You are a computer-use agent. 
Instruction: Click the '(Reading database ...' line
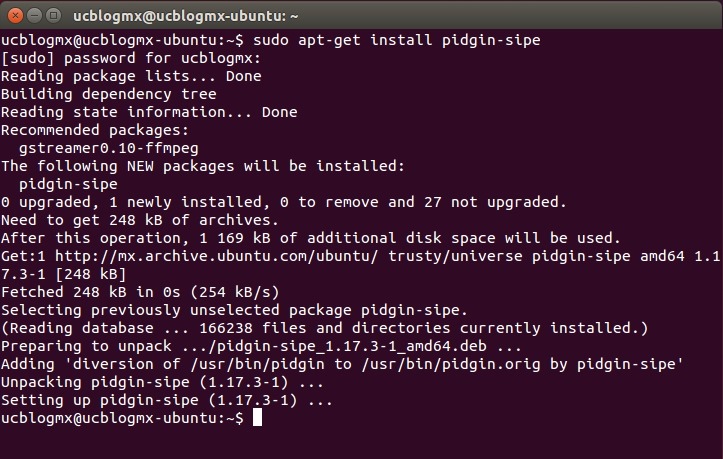[x=325, y=328]
